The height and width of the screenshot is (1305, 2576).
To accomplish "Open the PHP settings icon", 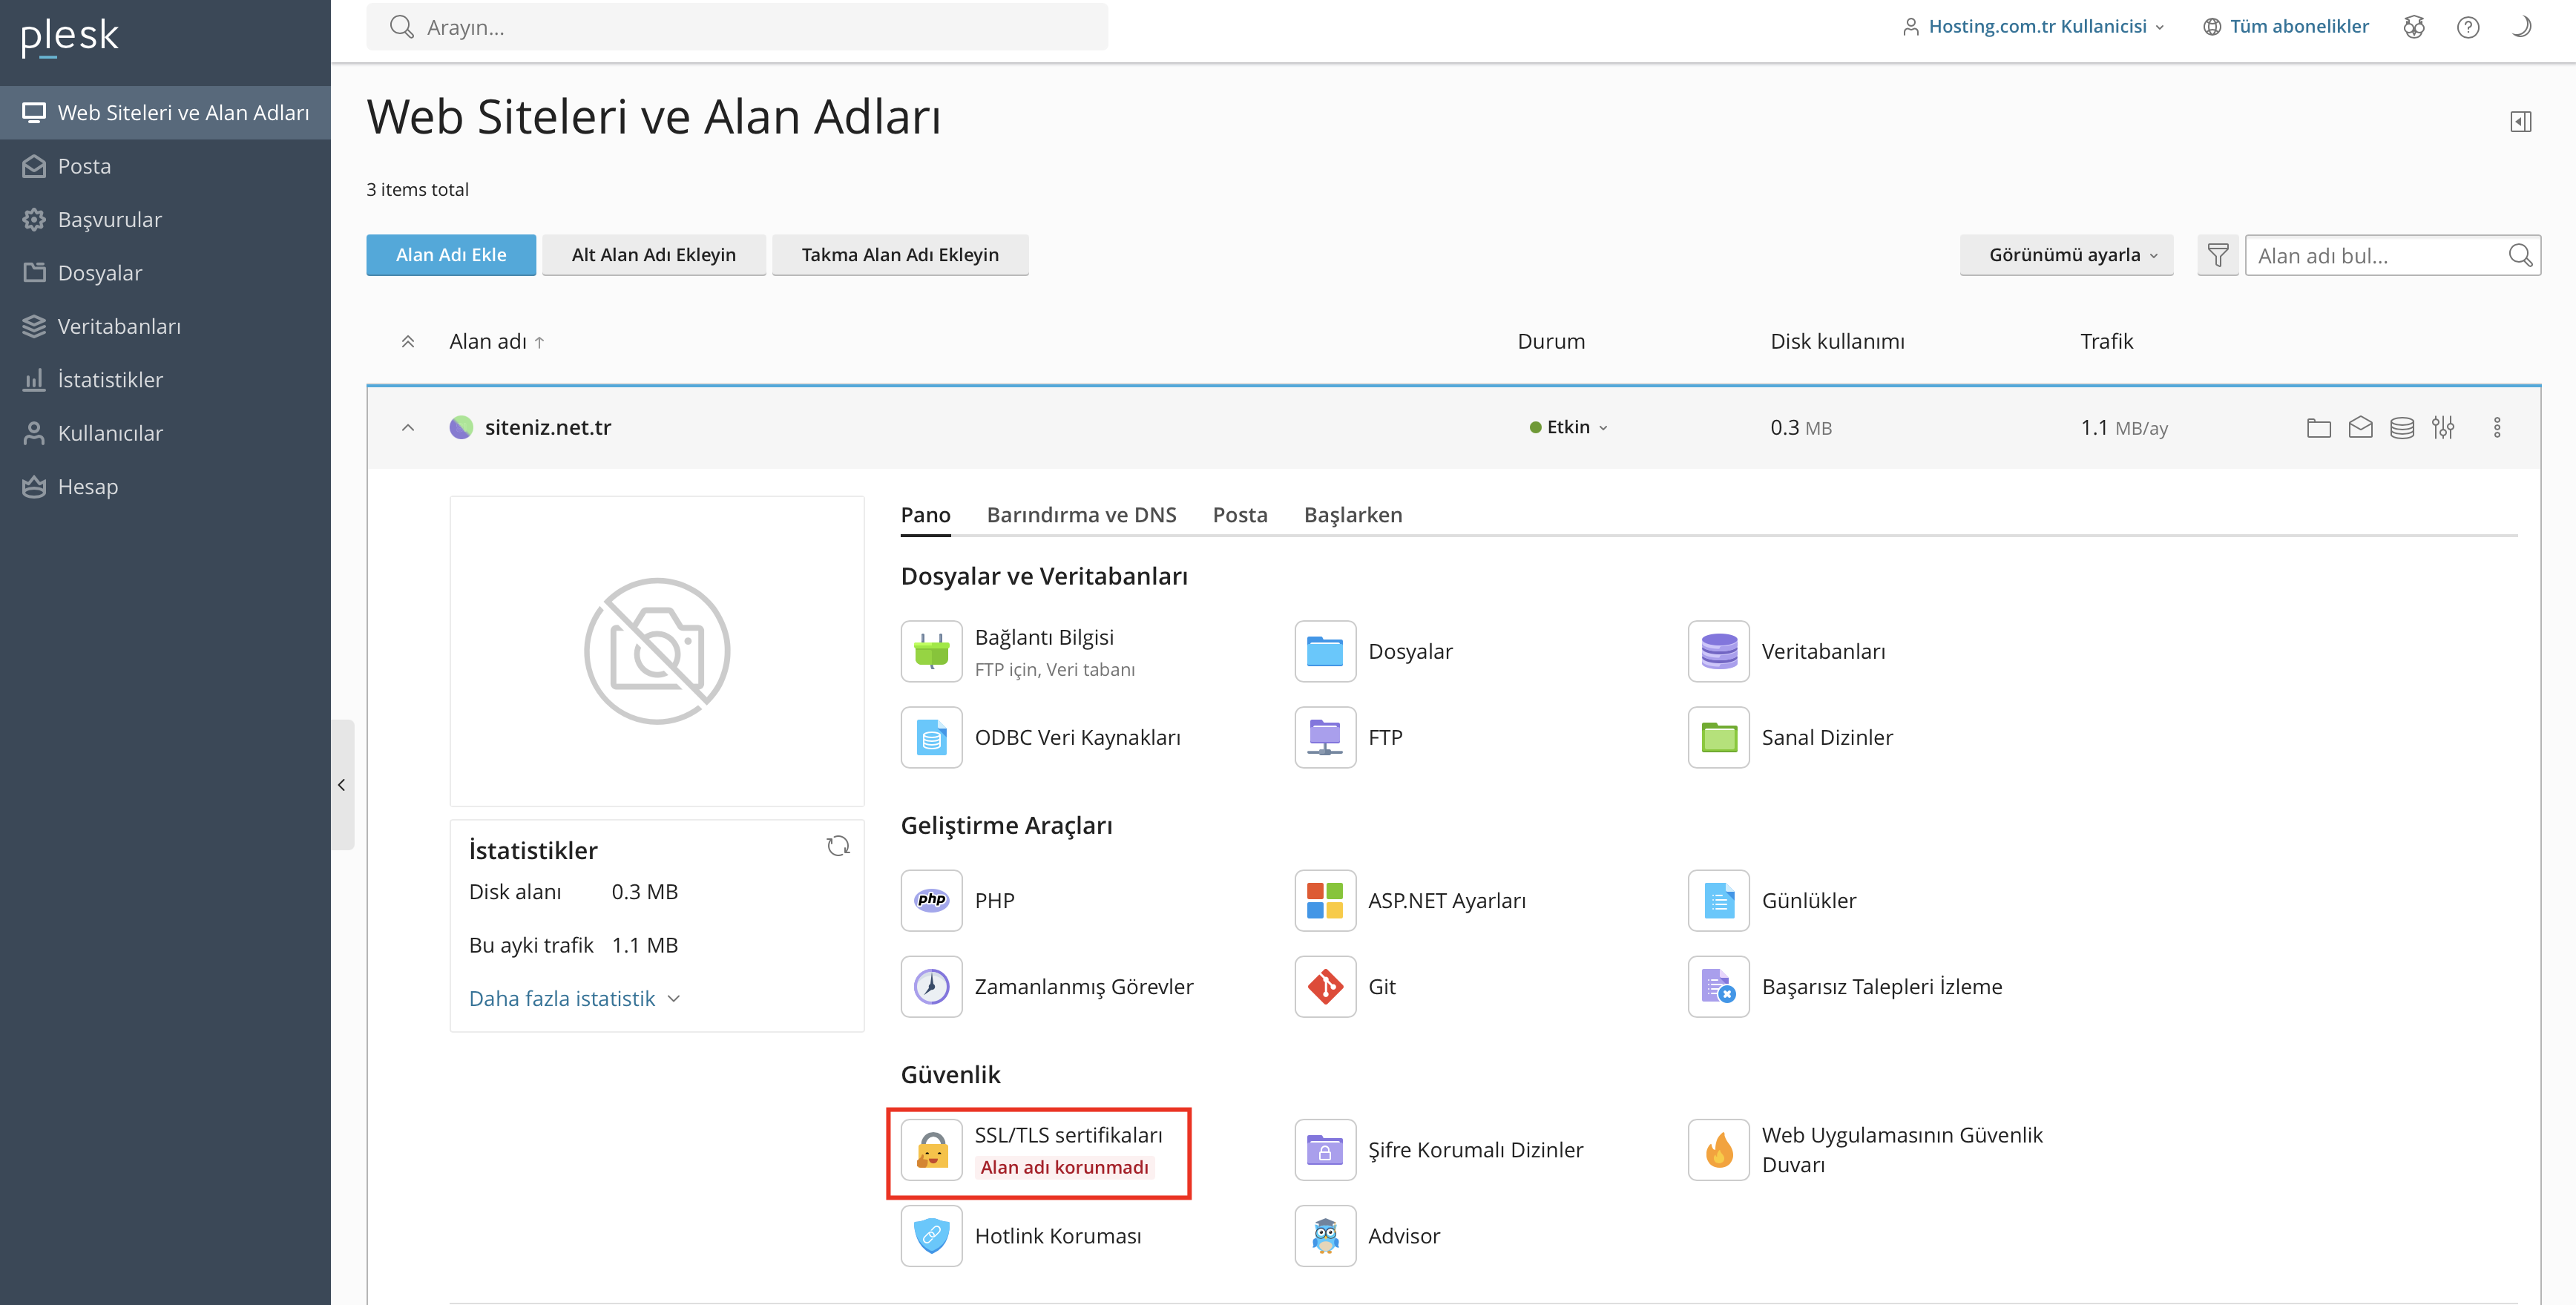I will pyautogui.click(x=931, y=900).
